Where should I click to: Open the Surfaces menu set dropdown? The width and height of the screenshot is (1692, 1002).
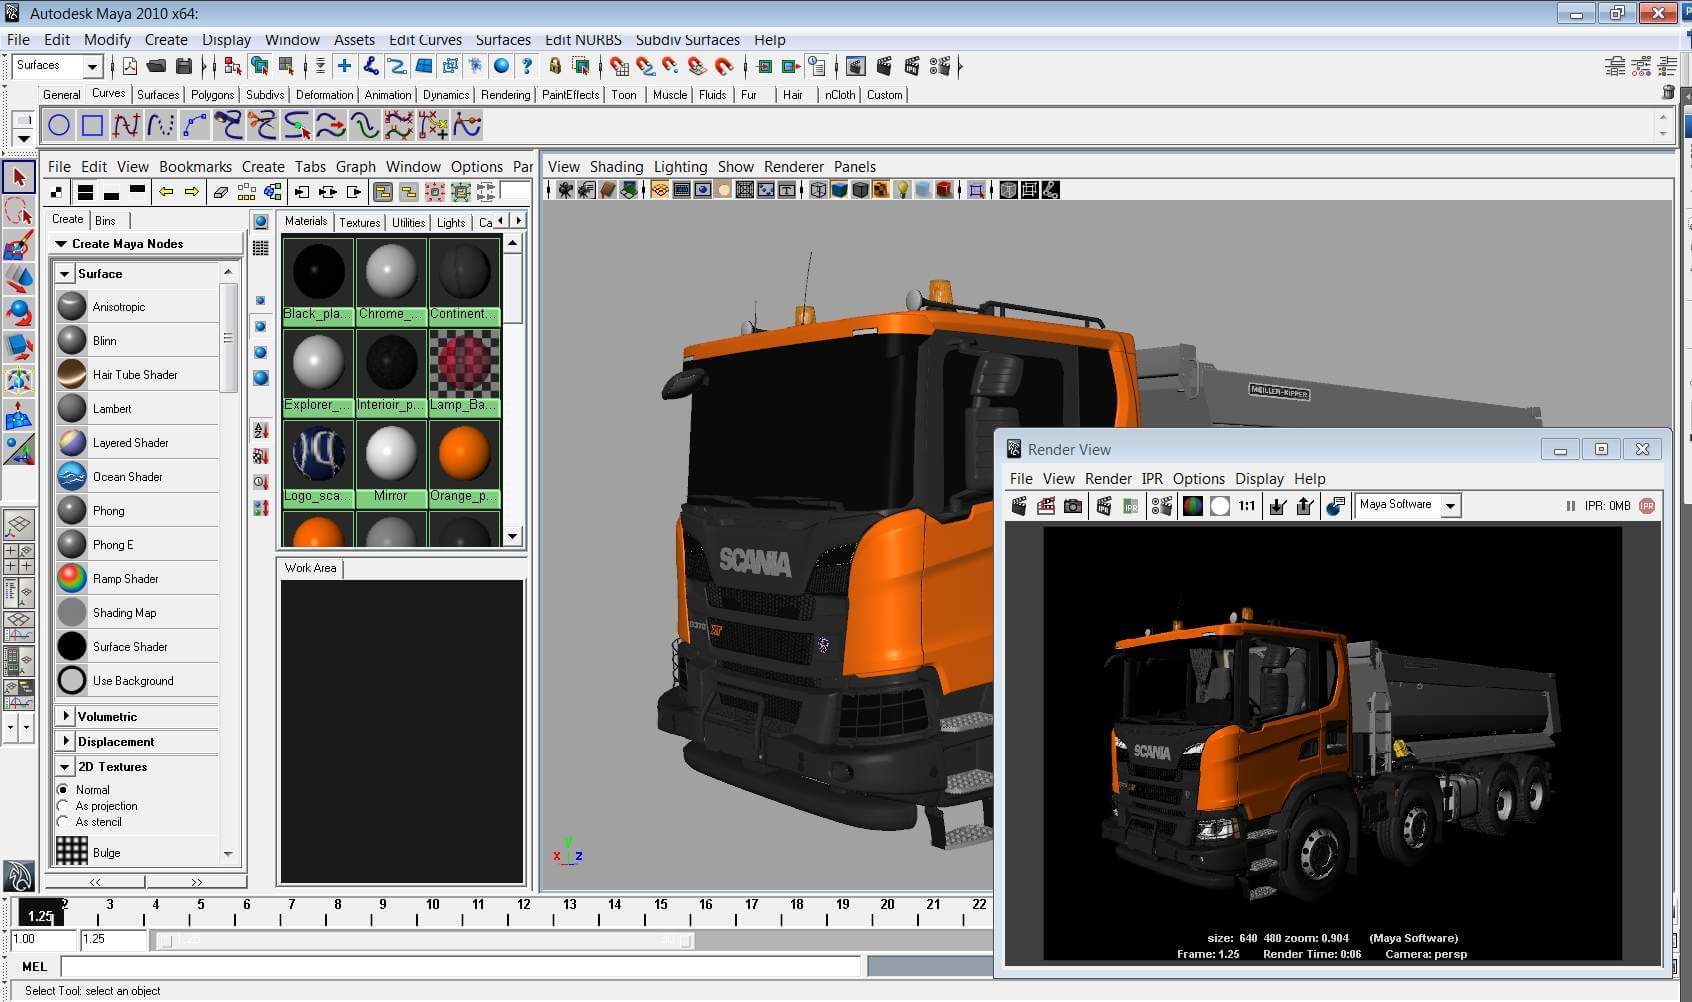point(92,66)
